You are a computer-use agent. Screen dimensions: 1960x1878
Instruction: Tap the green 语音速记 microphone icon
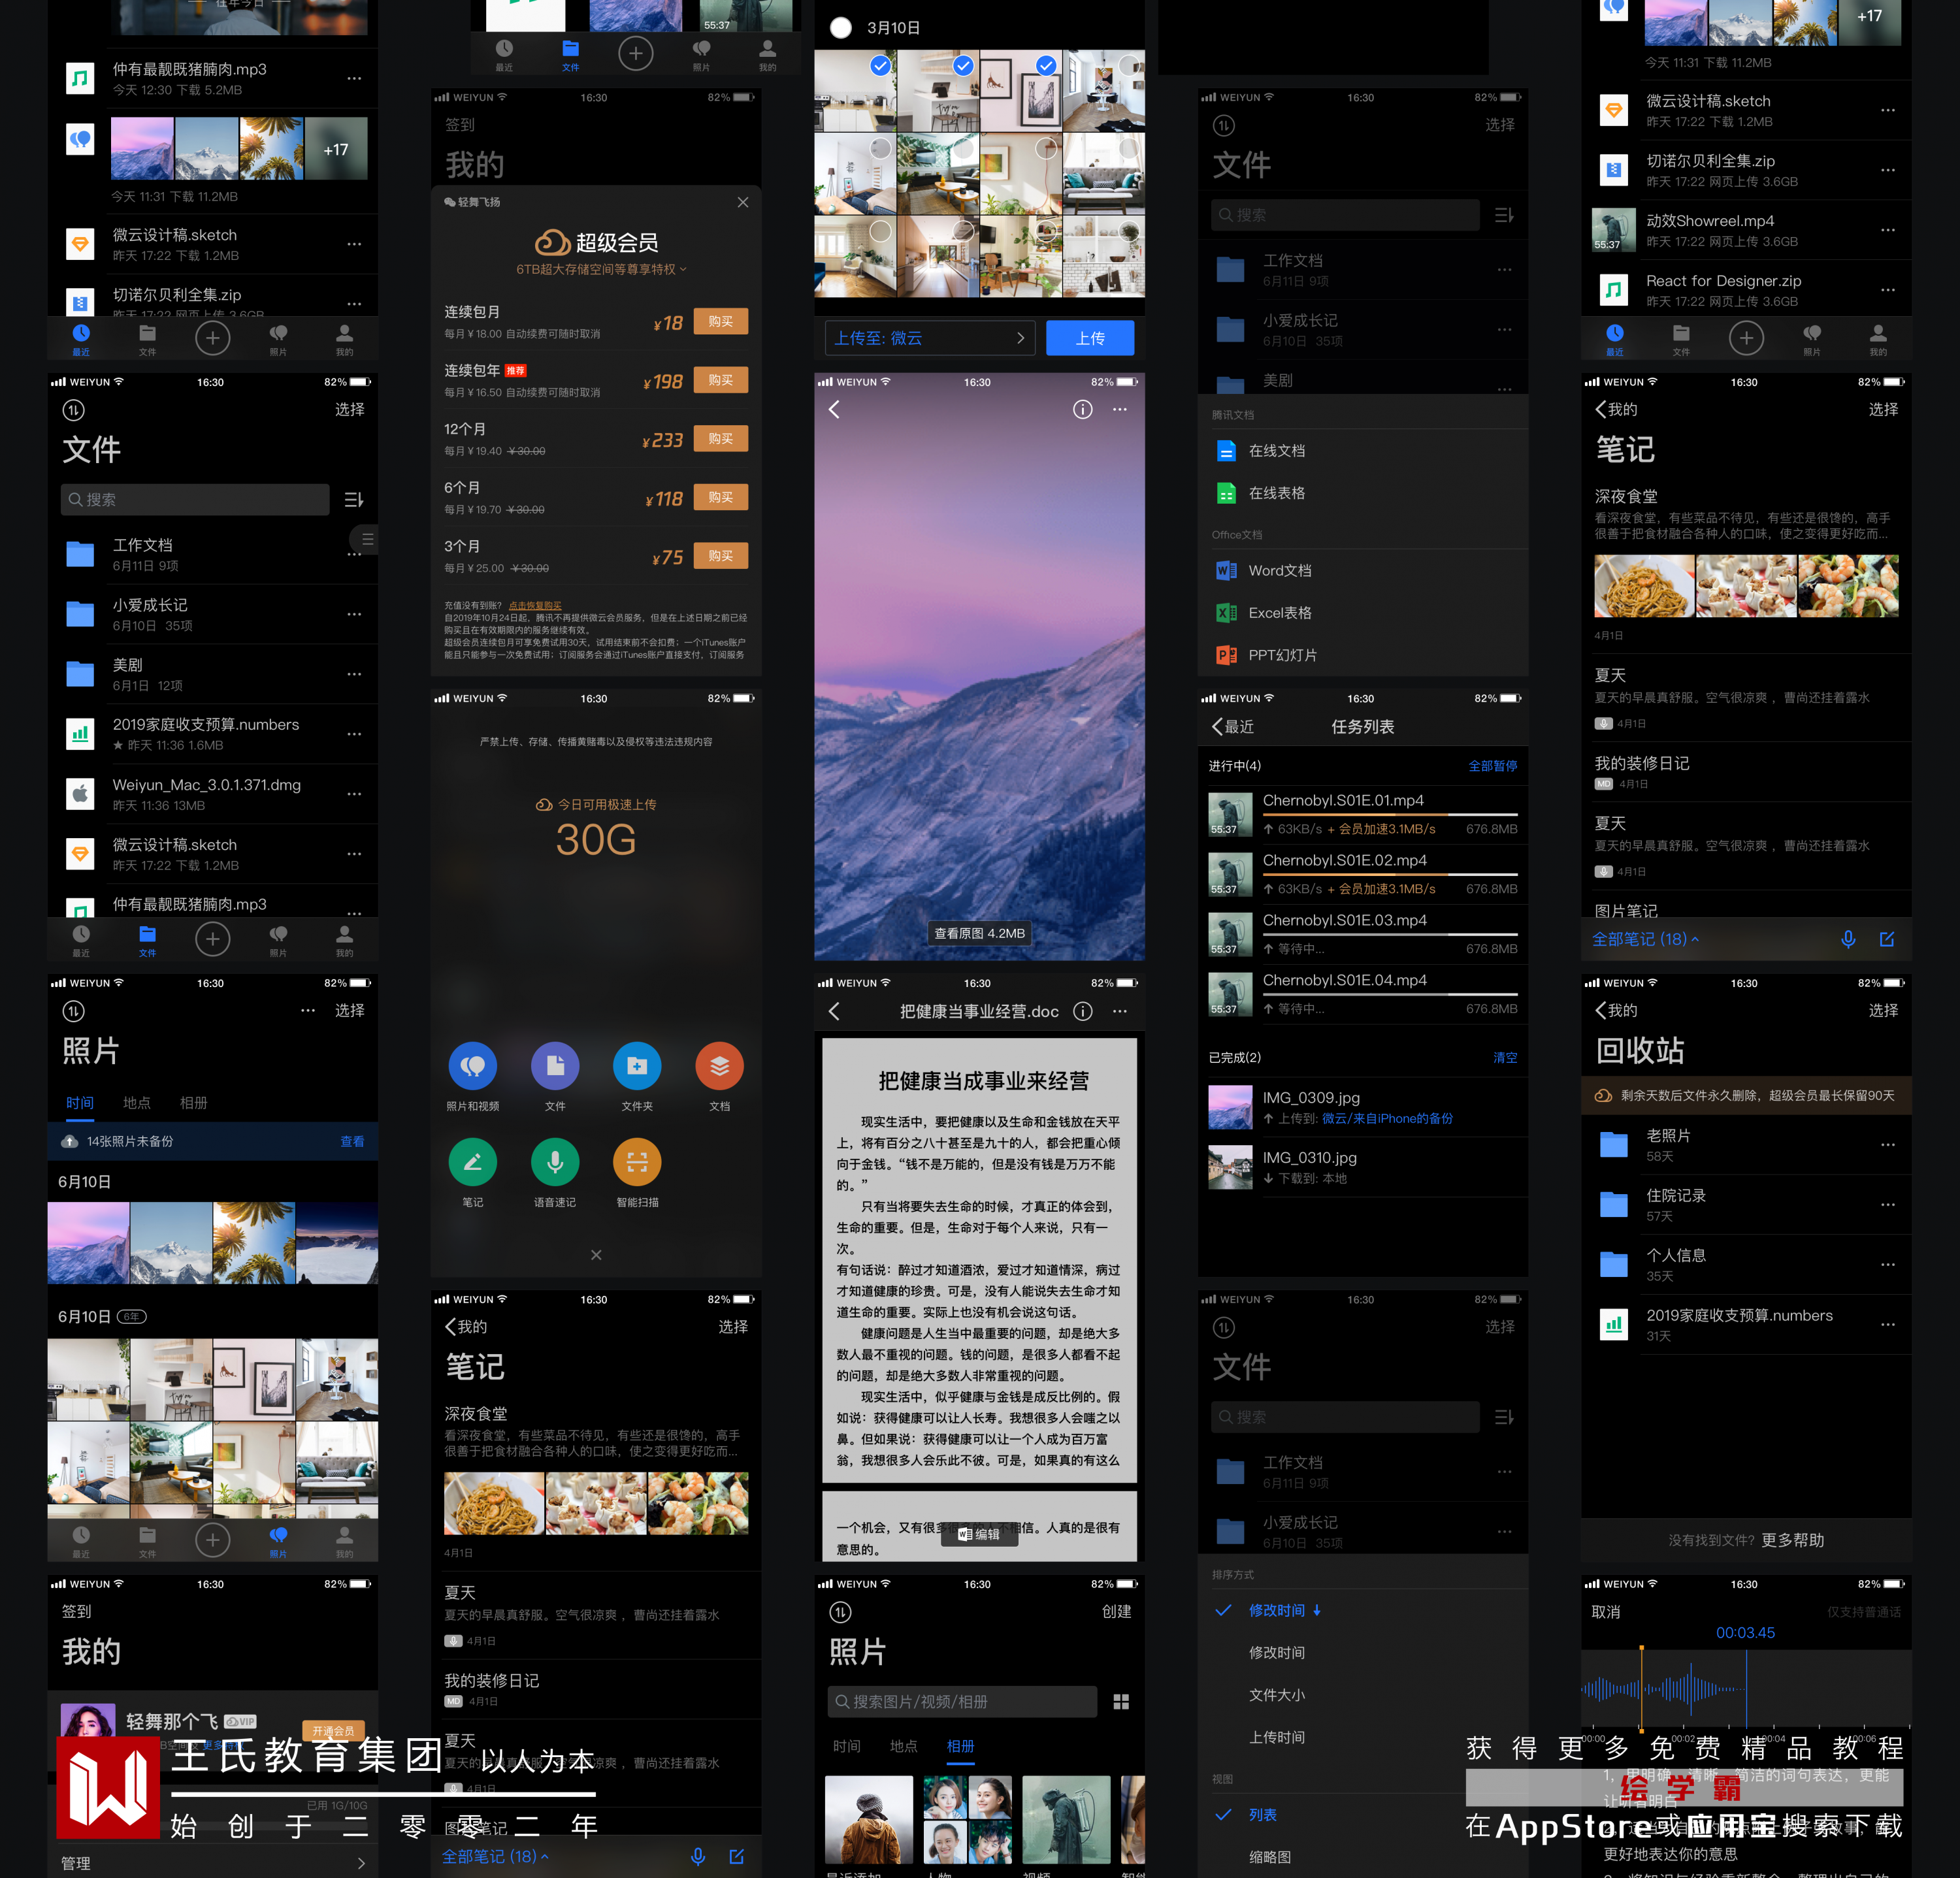pos(555,1162)
